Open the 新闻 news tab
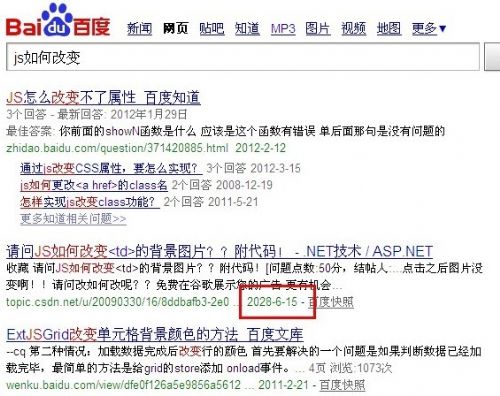Image resolution: width=500 pixels, height=396 pixels. (x=139, y=29)
